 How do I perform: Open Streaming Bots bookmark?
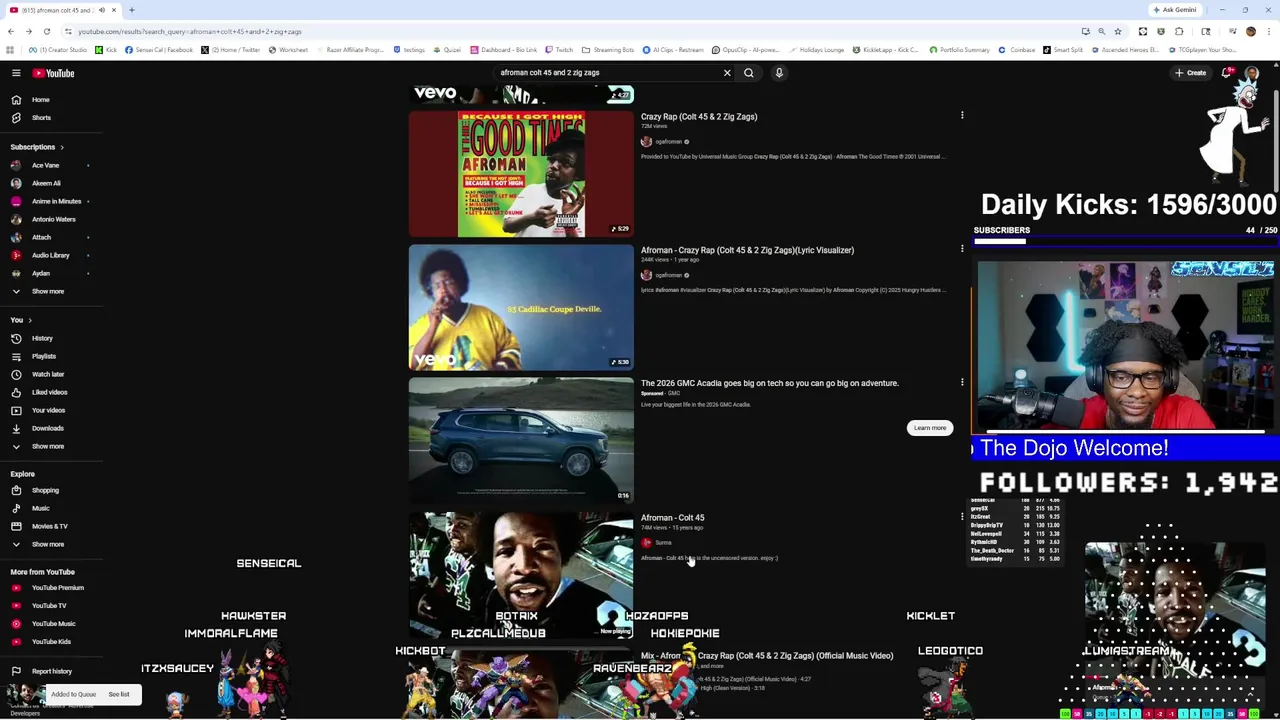click(608, 50)
